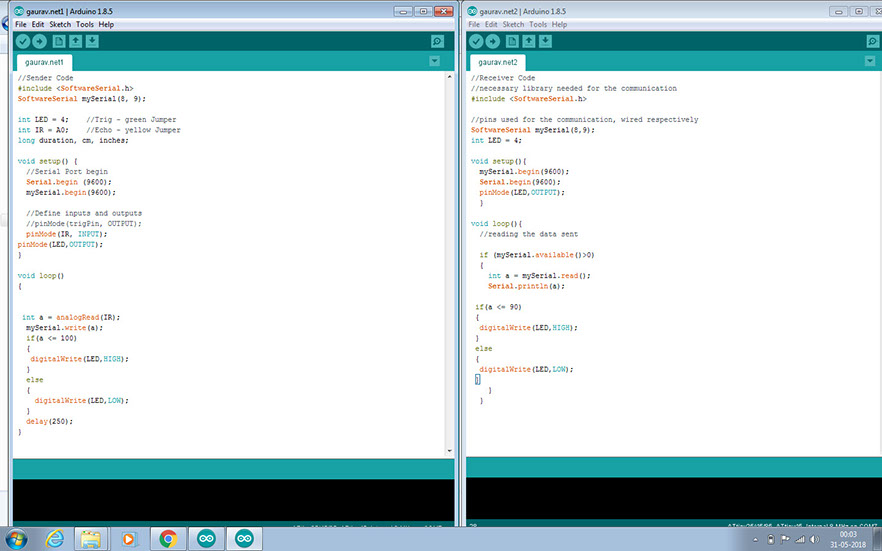Click 'if(a <= 90)' line in receiver
Screen dimensions: 882x551
click(498, 307)
